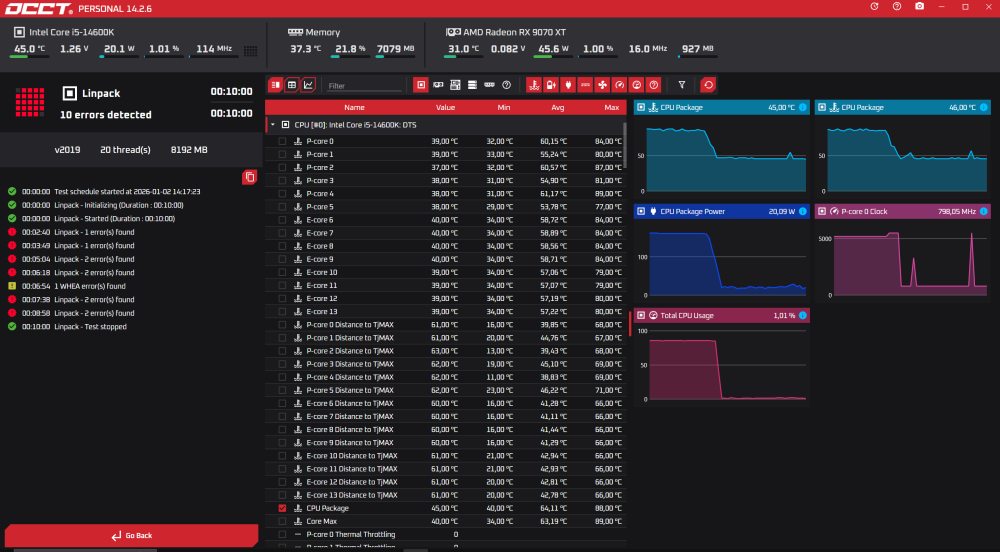Toggle the temperature sensor filter icon
Image resolution: width=1000 pixels, height=552 pixels.
click(534, 85)
